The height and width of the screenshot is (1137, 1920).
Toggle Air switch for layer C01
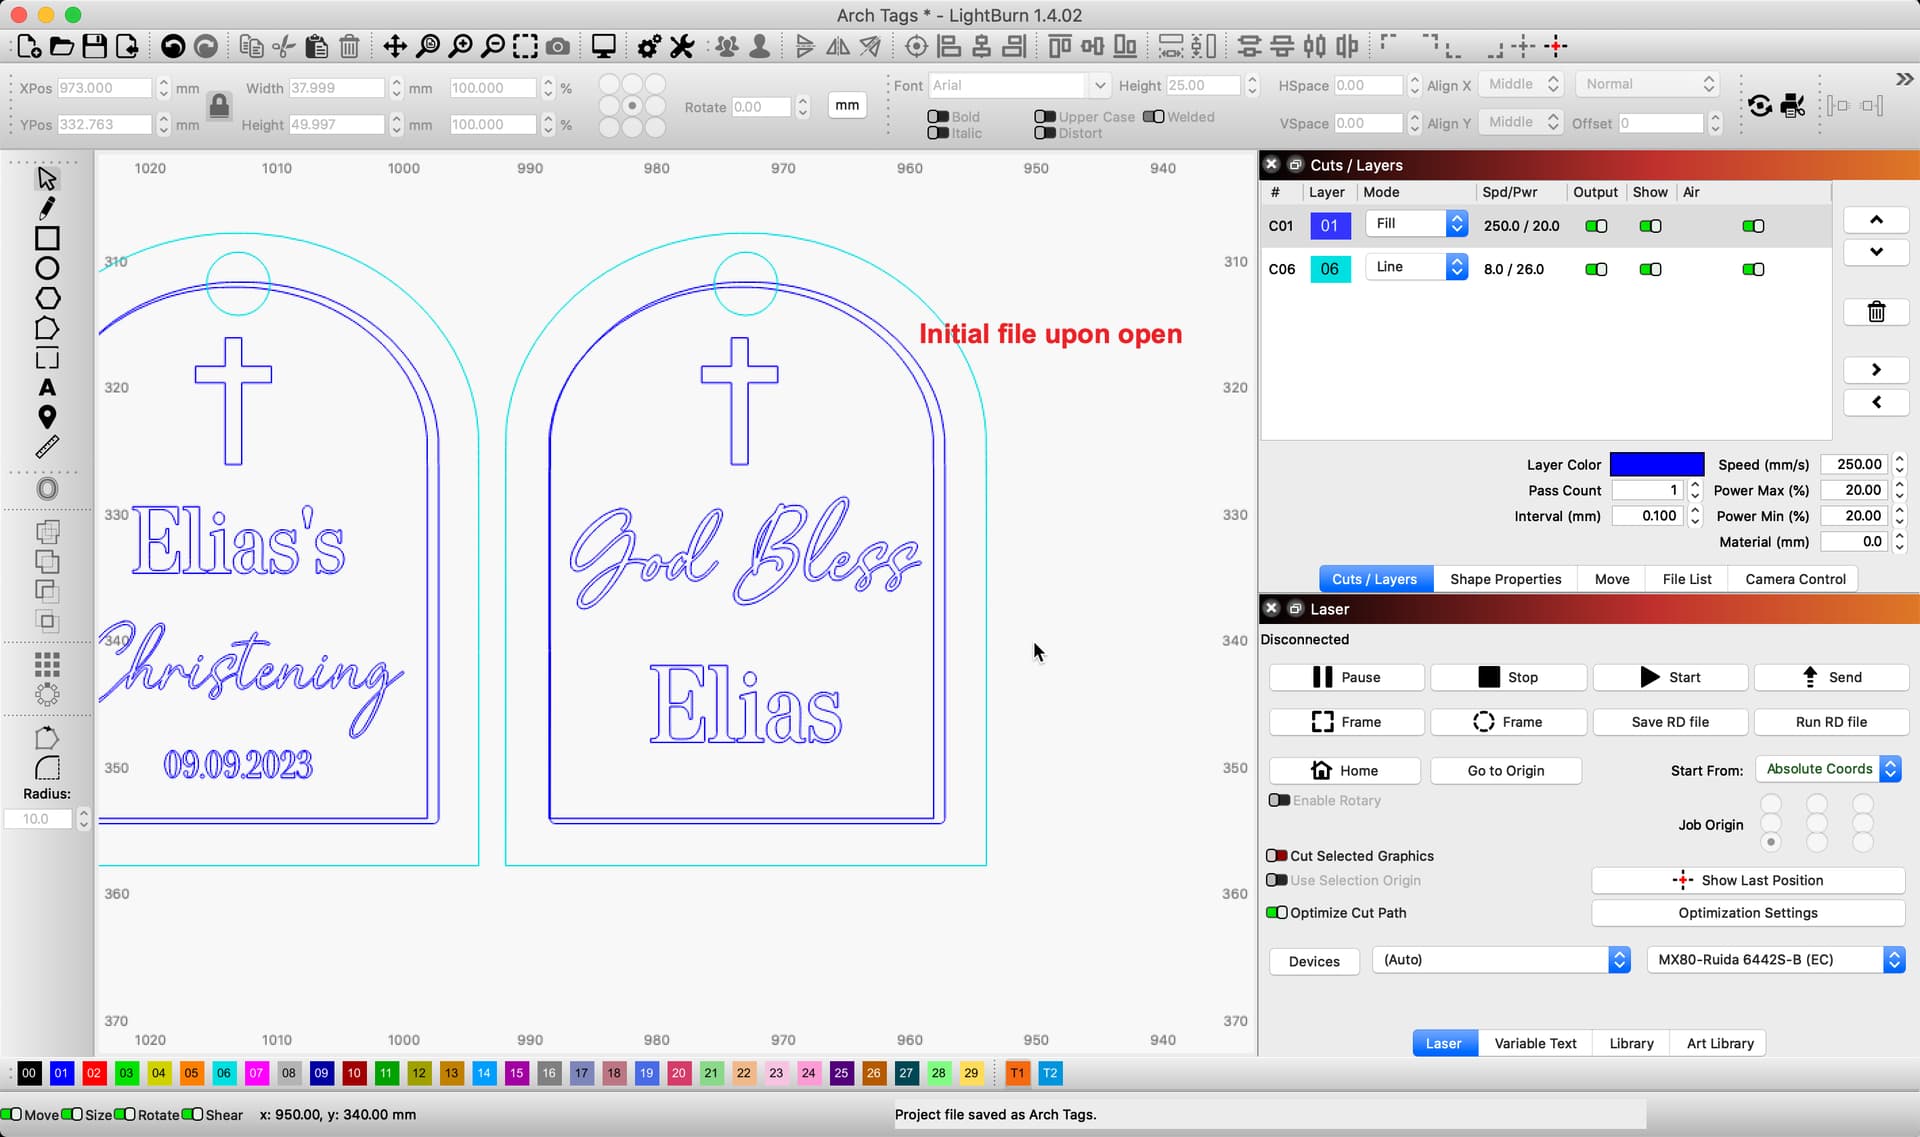(x=1753, y=226)
